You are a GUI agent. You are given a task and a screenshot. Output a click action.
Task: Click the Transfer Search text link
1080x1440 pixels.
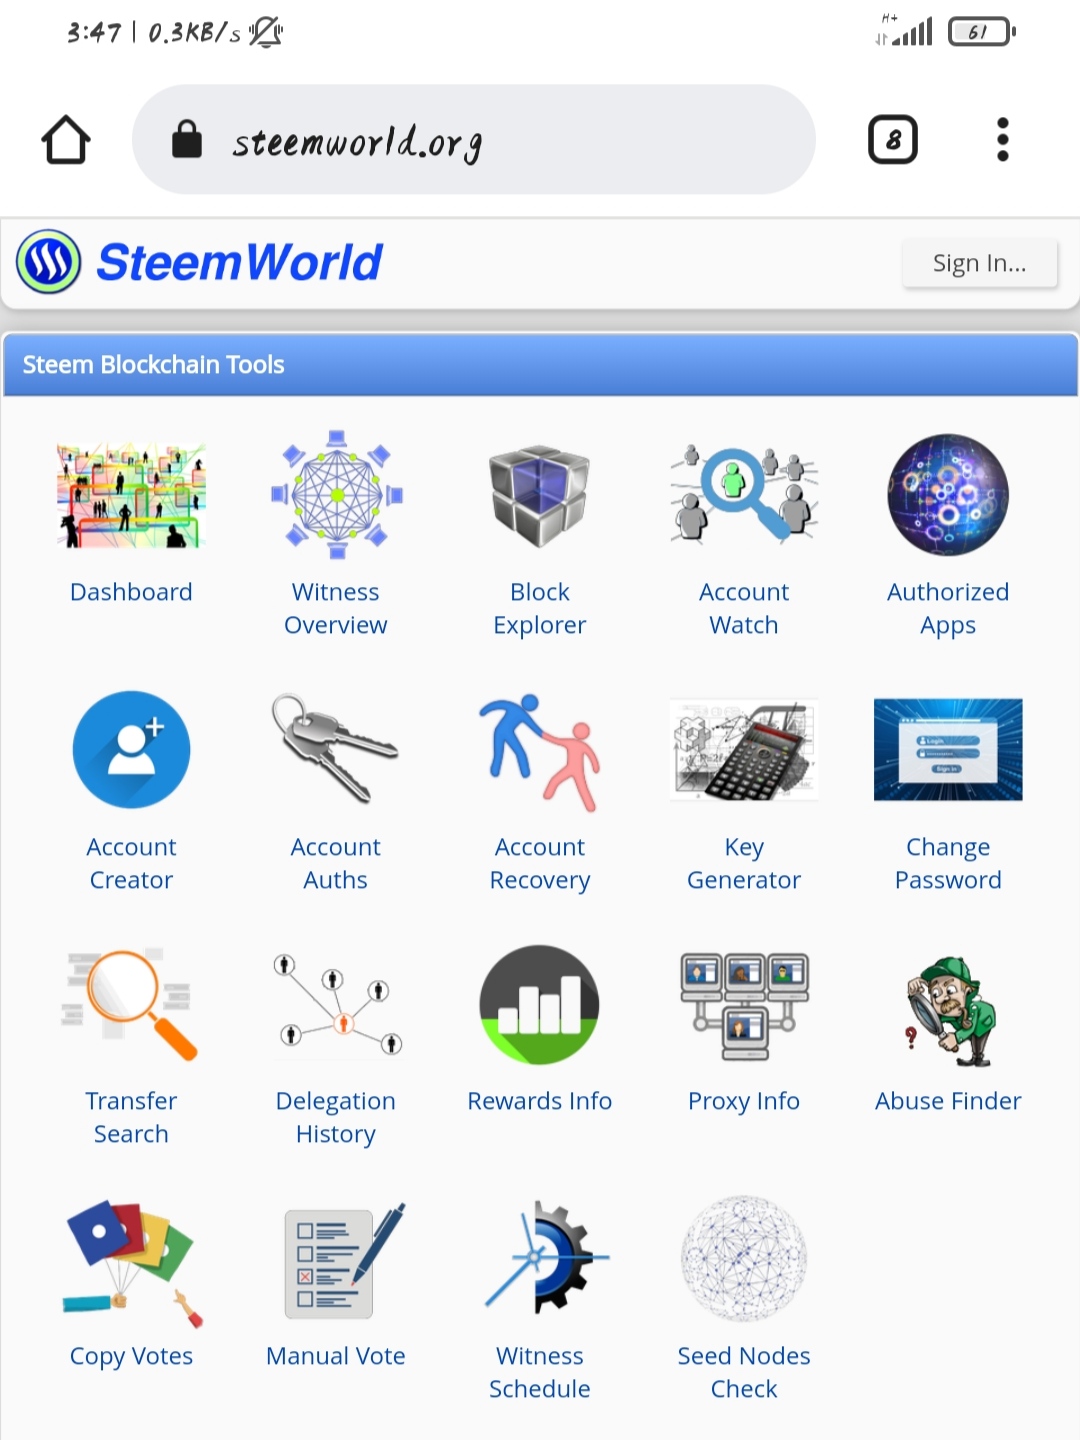[131, 1117]
